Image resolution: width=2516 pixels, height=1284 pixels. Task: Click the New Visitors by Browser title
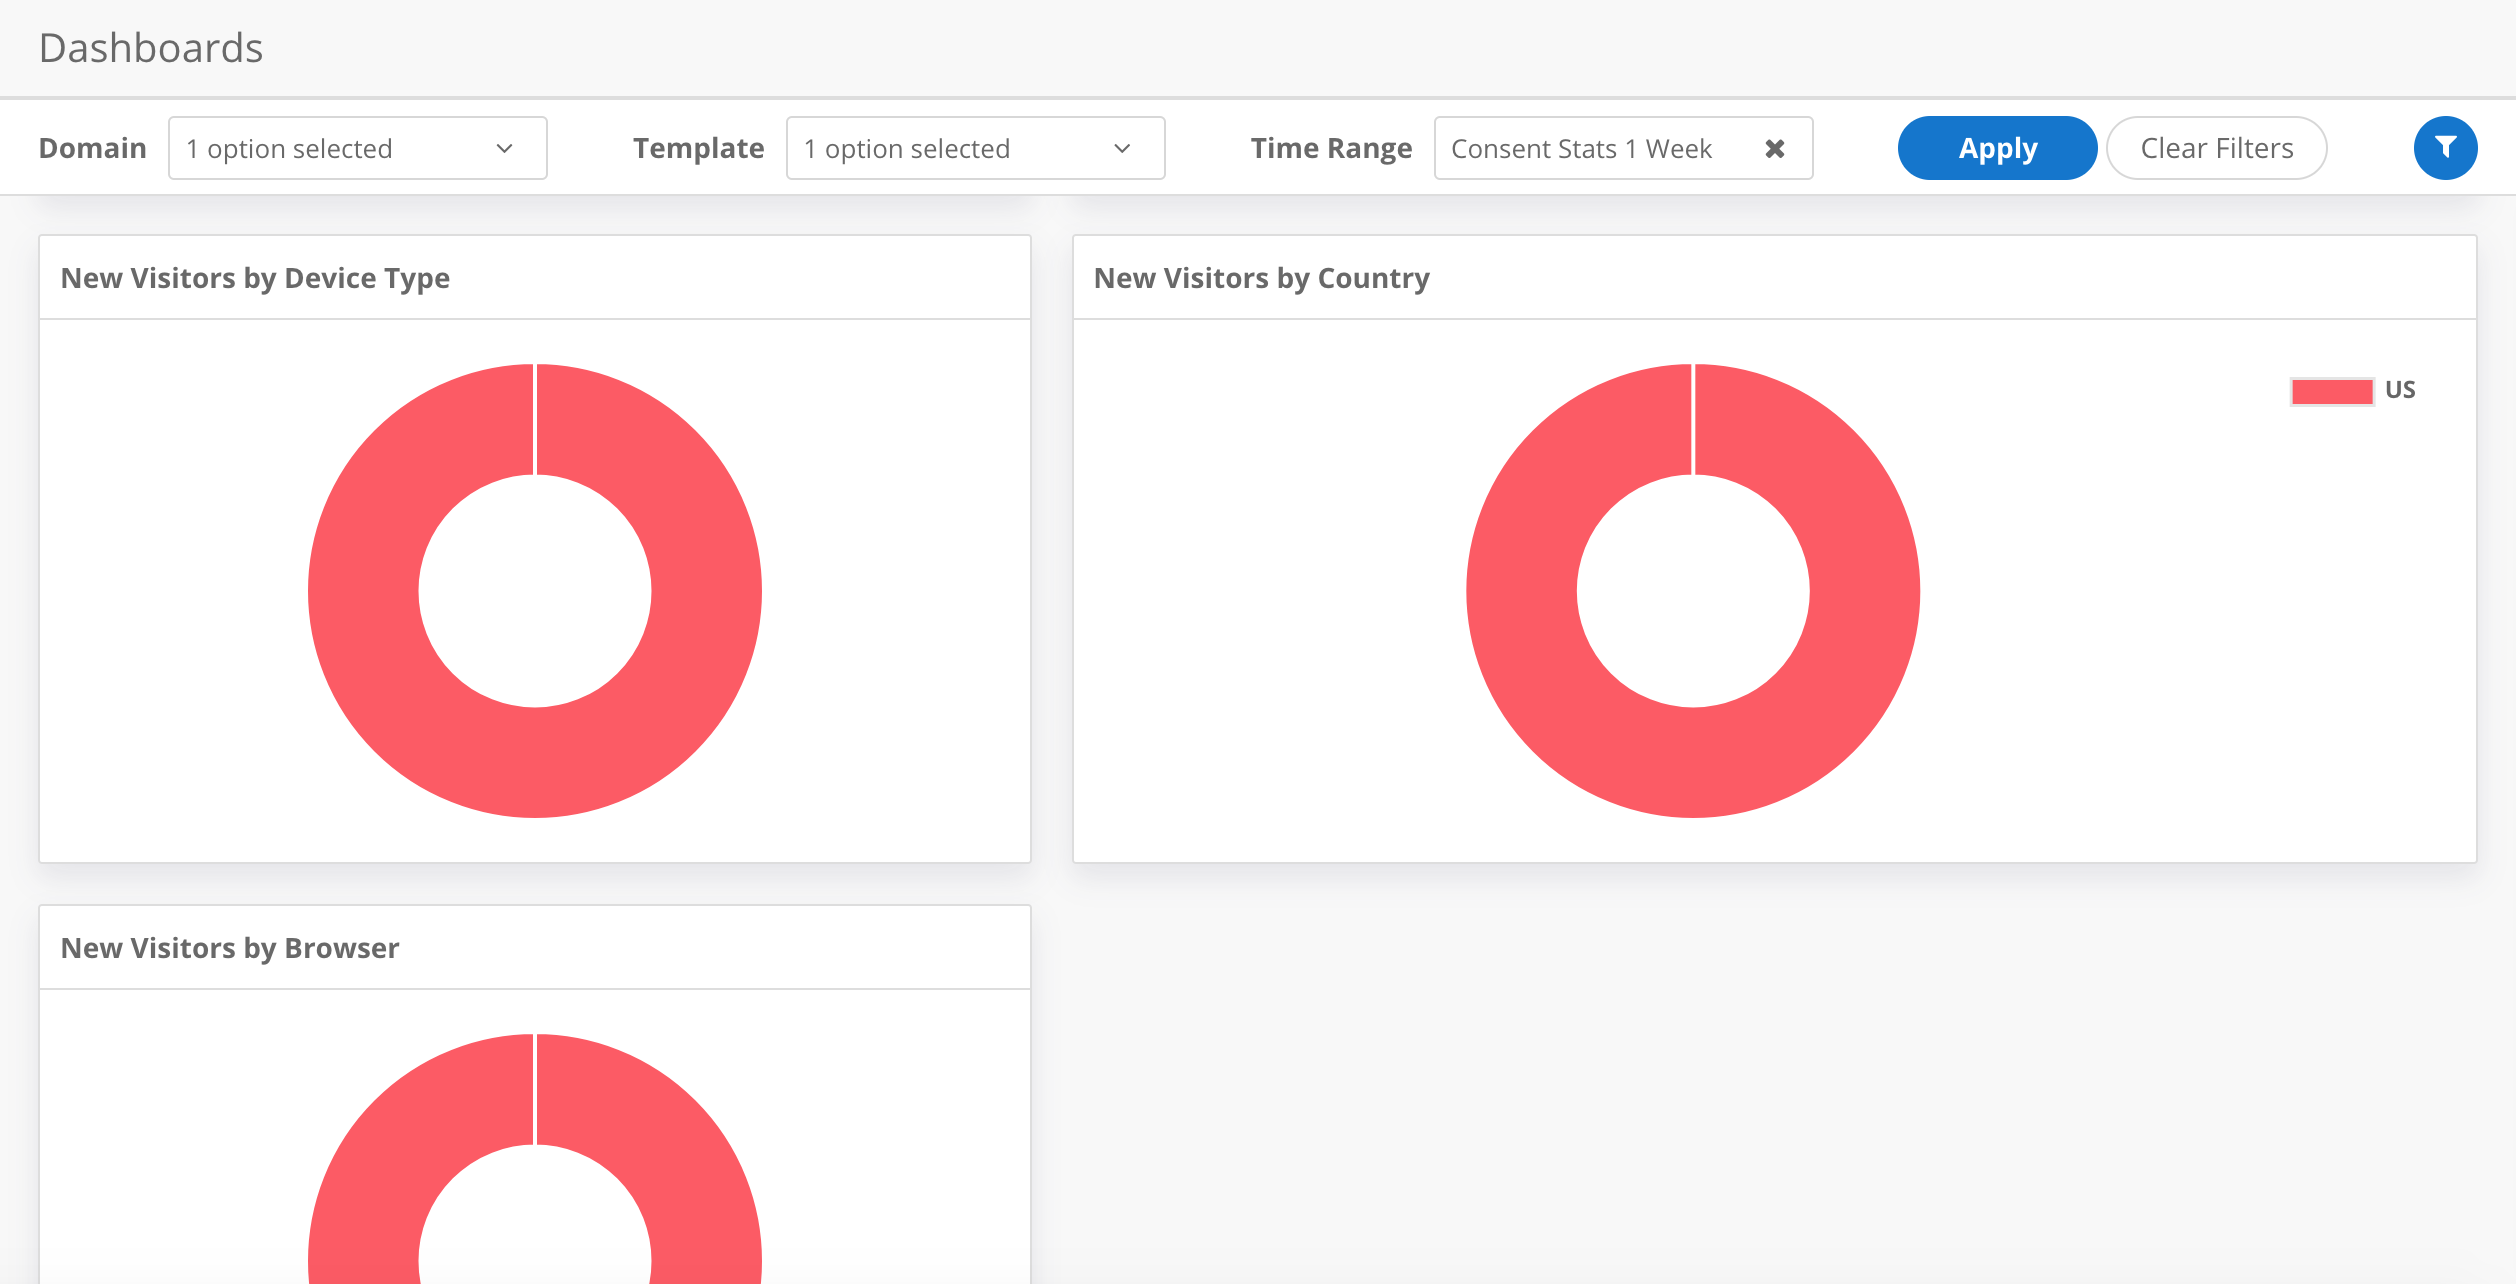point(230,948)
